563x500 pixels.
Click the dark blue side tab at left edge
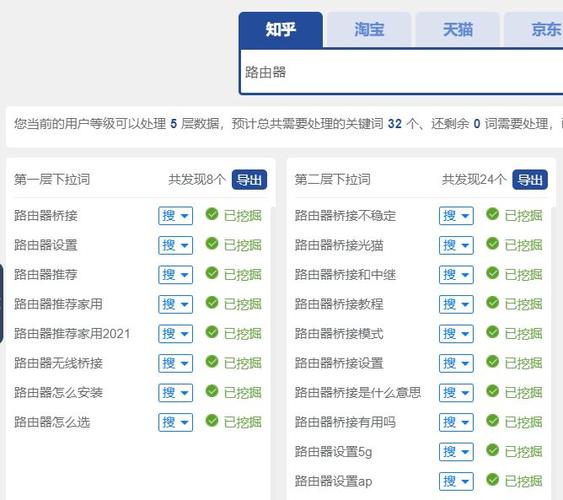[1, 304]
